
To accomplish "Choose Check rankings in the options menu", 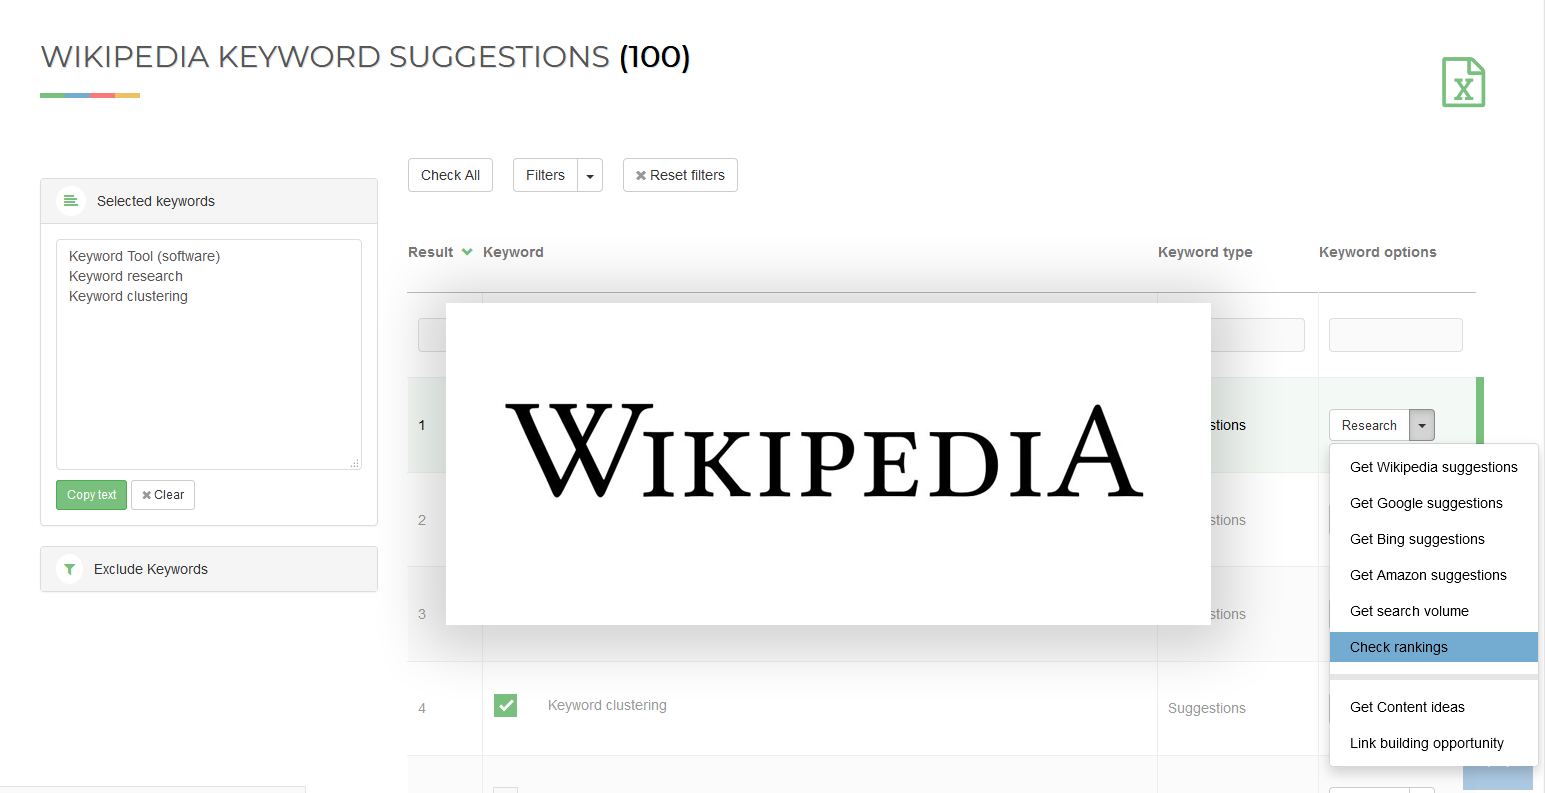I will [1398, 647].
